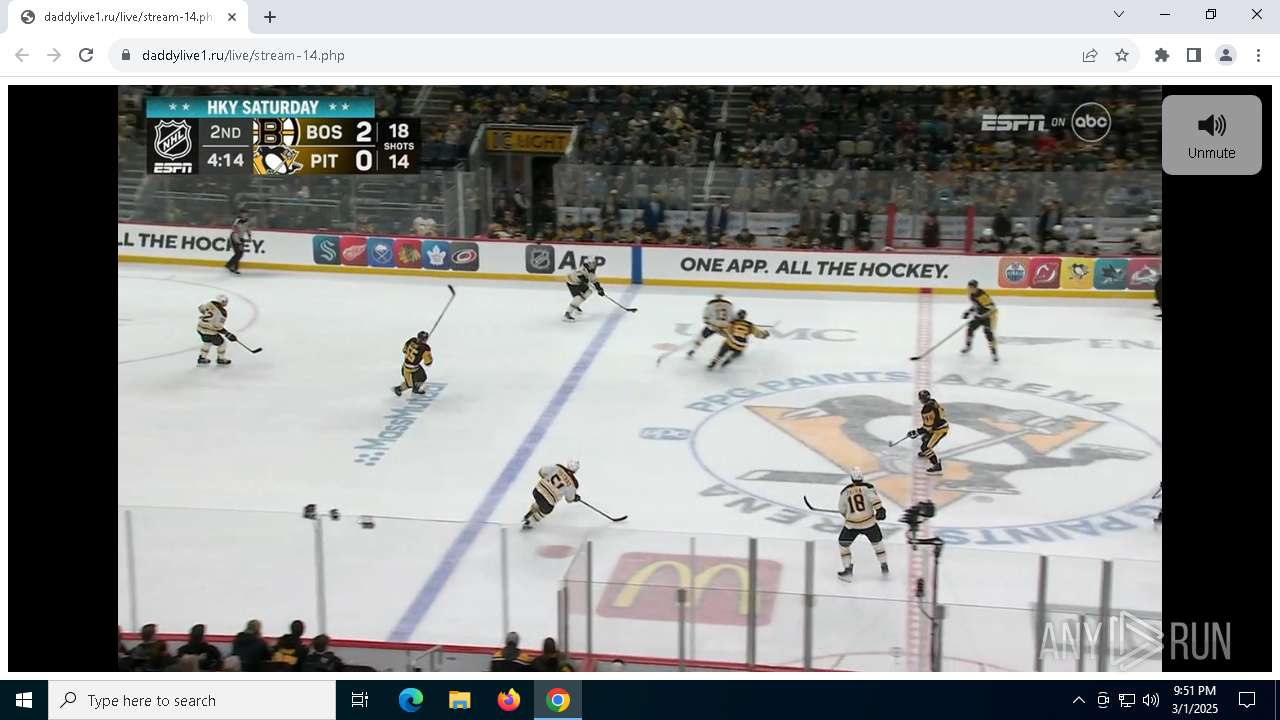Restore down the Chrome window
Screen dimensions: 1280x720
pyautogui.click(x=1211, y=14)
